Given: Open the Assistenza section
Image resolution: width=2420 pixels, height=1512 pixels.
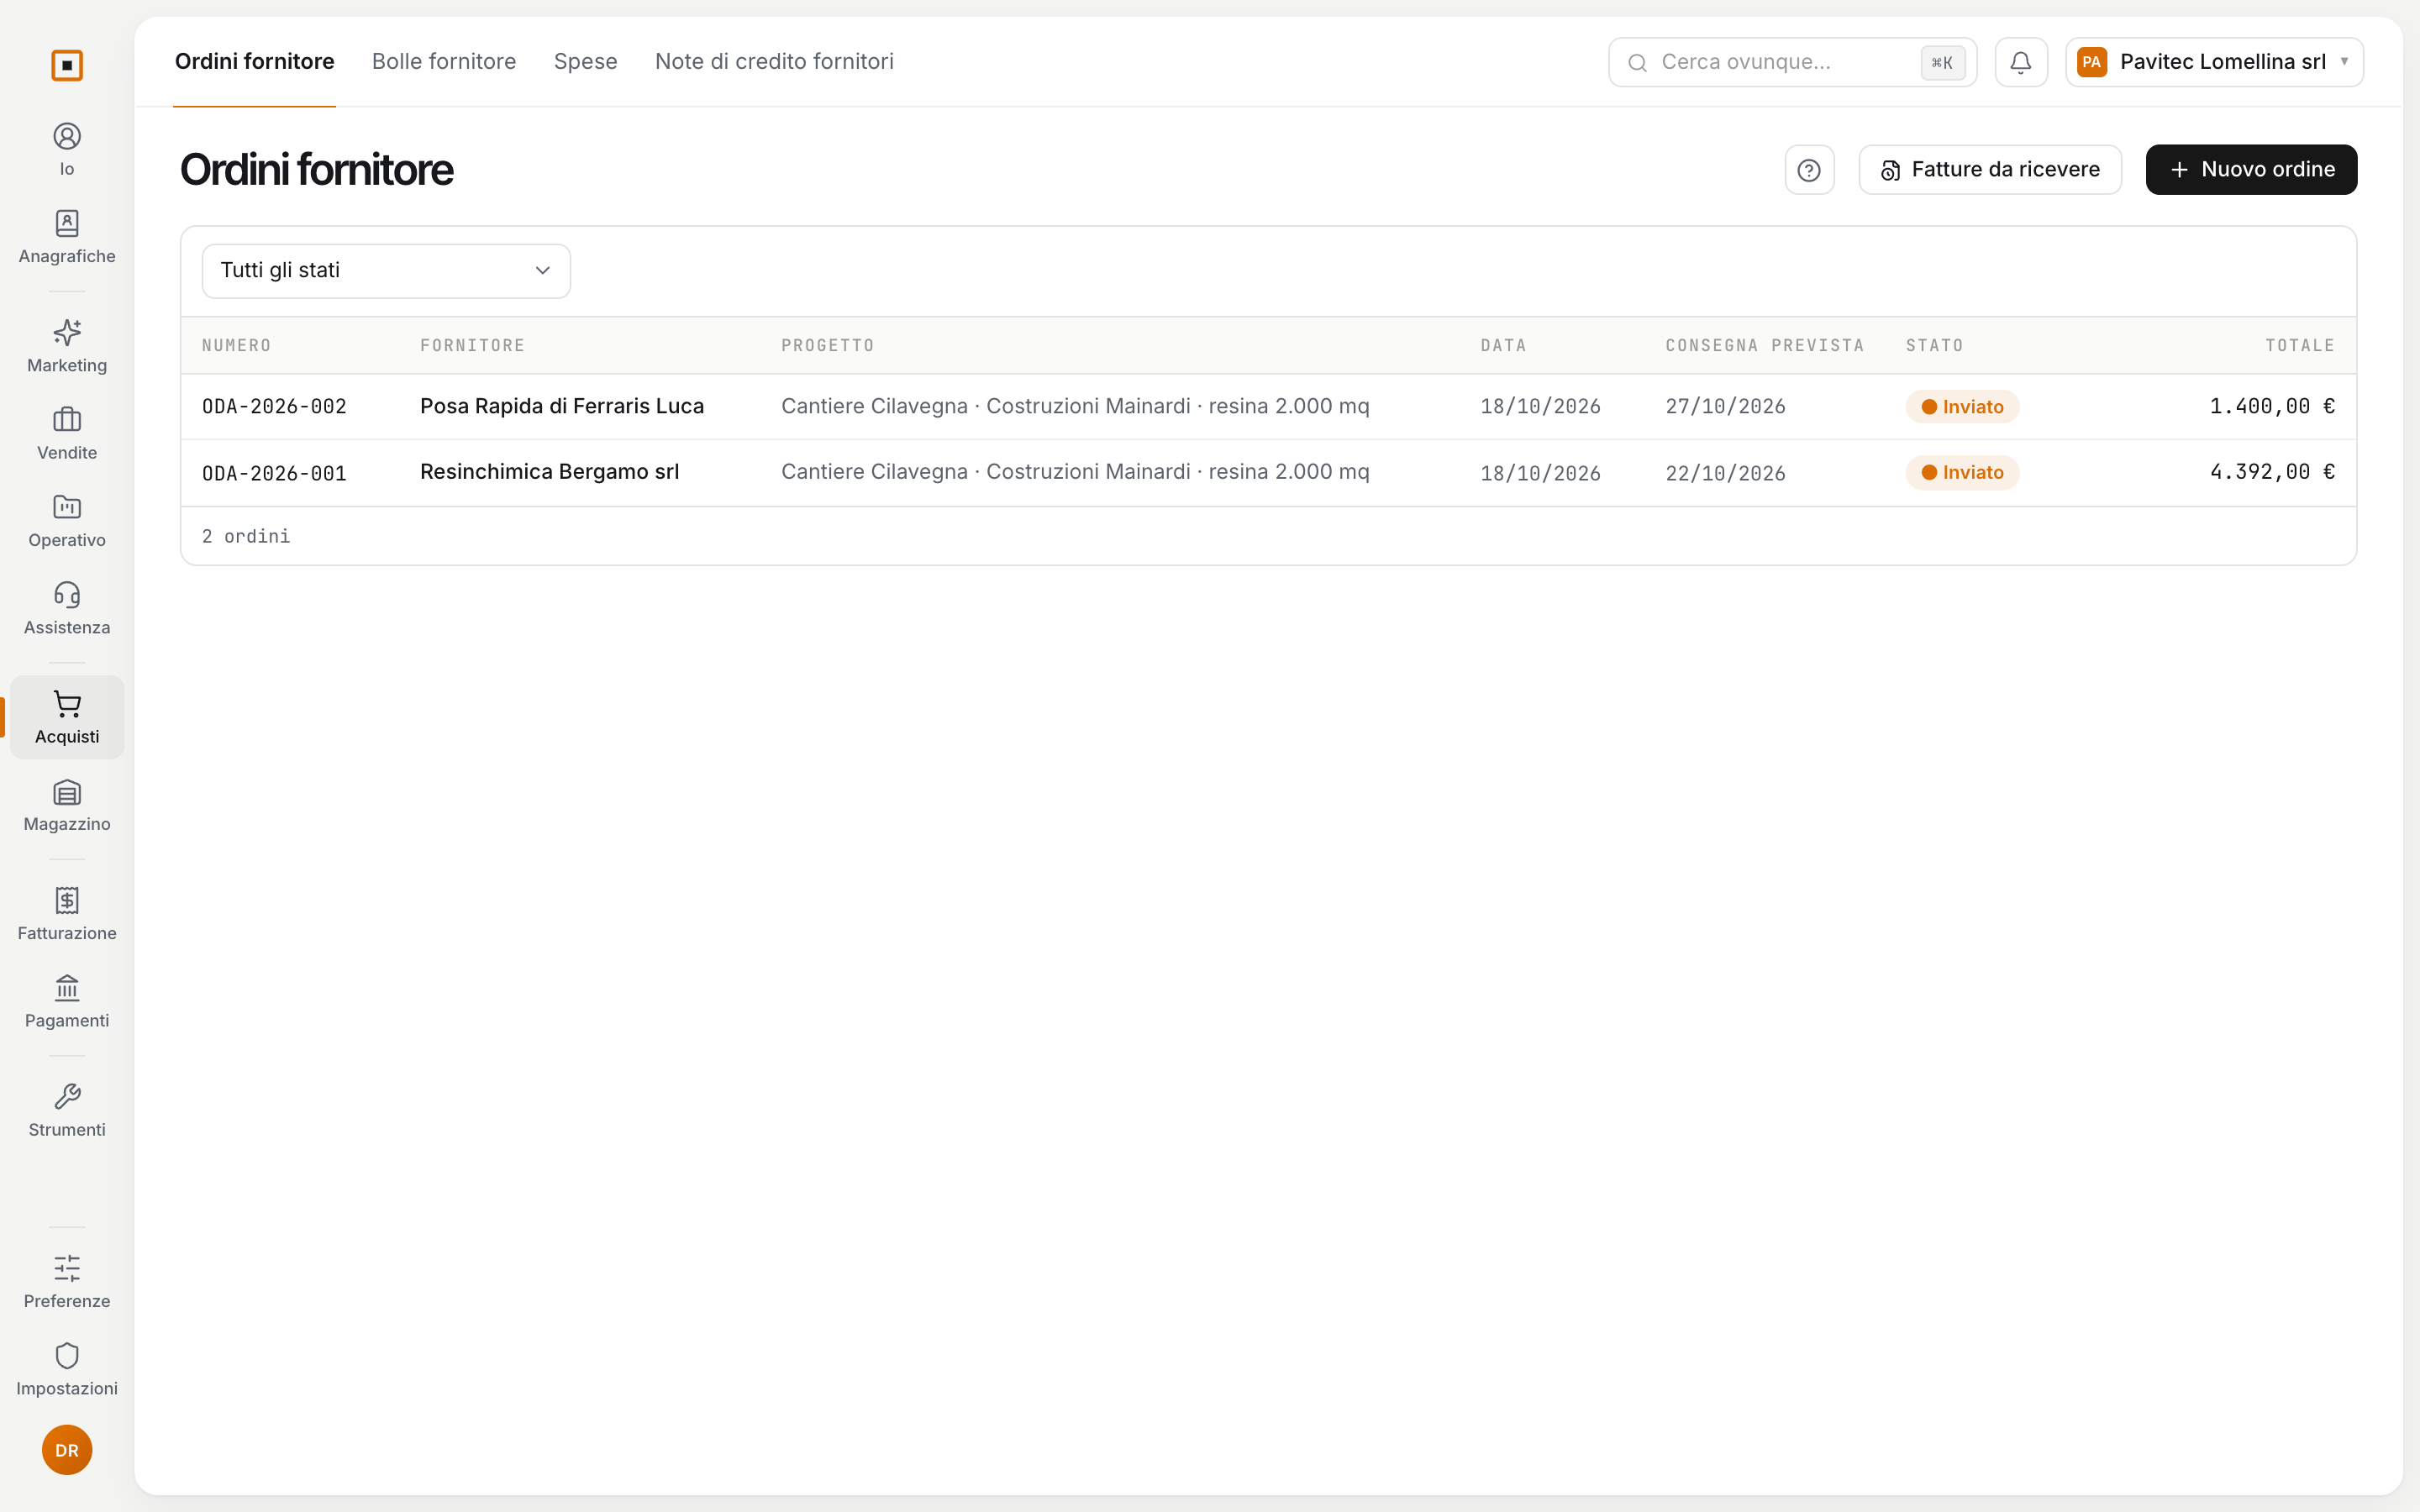Looking at the screenshot, I should pyautogui.click(x=67, y=608).
